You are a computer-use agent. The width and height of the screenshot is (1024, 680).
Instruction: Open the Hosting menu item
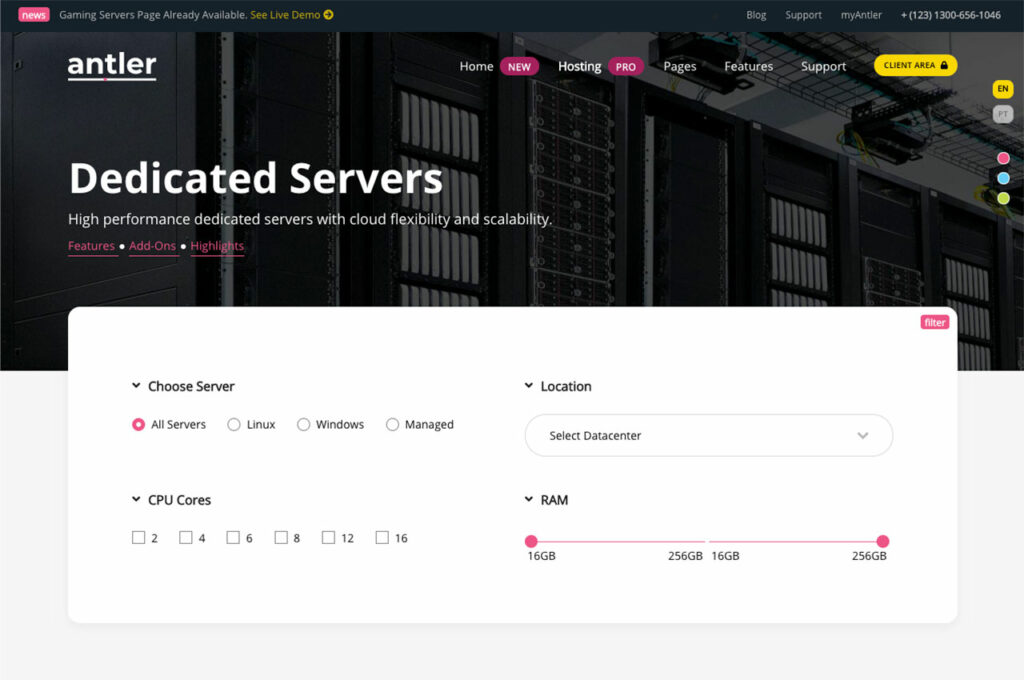tap(579, 67)
